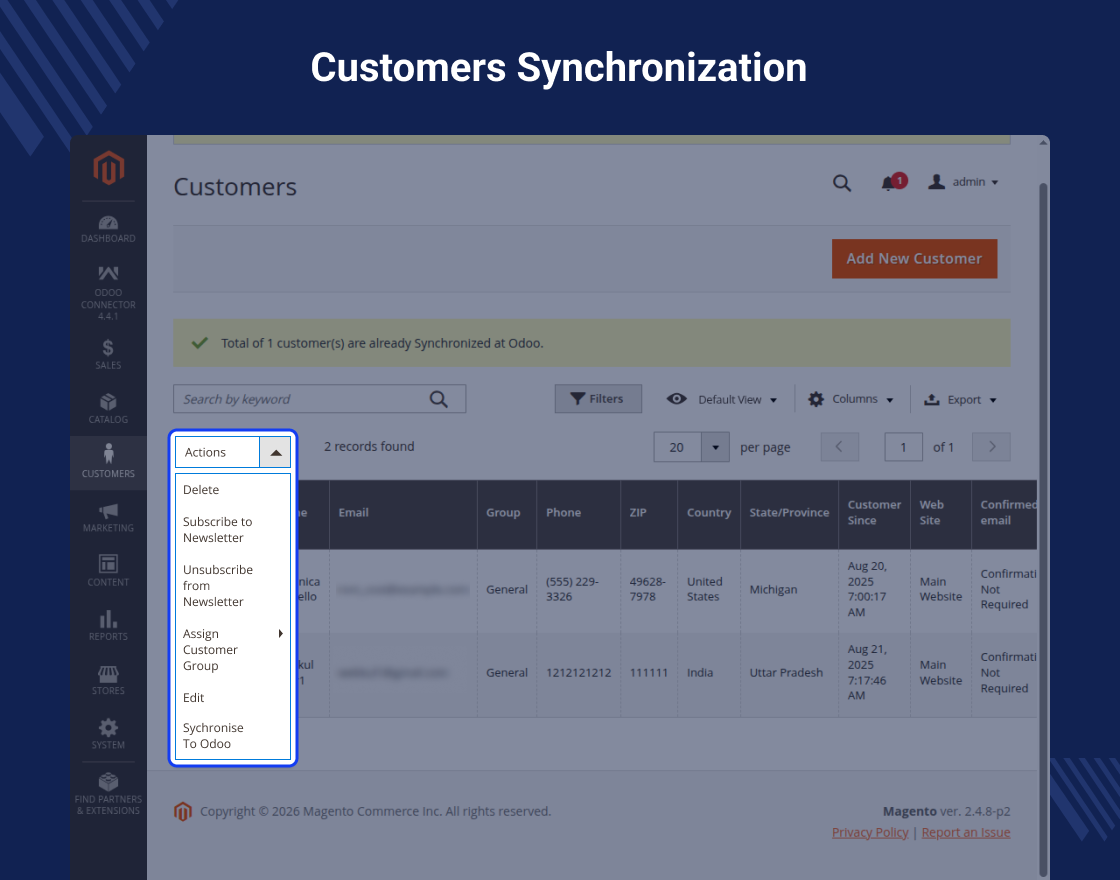Open the Content sidebar section
This screenshot has width=1120, height=880.
pyautogui.click(x=109, y=571)
